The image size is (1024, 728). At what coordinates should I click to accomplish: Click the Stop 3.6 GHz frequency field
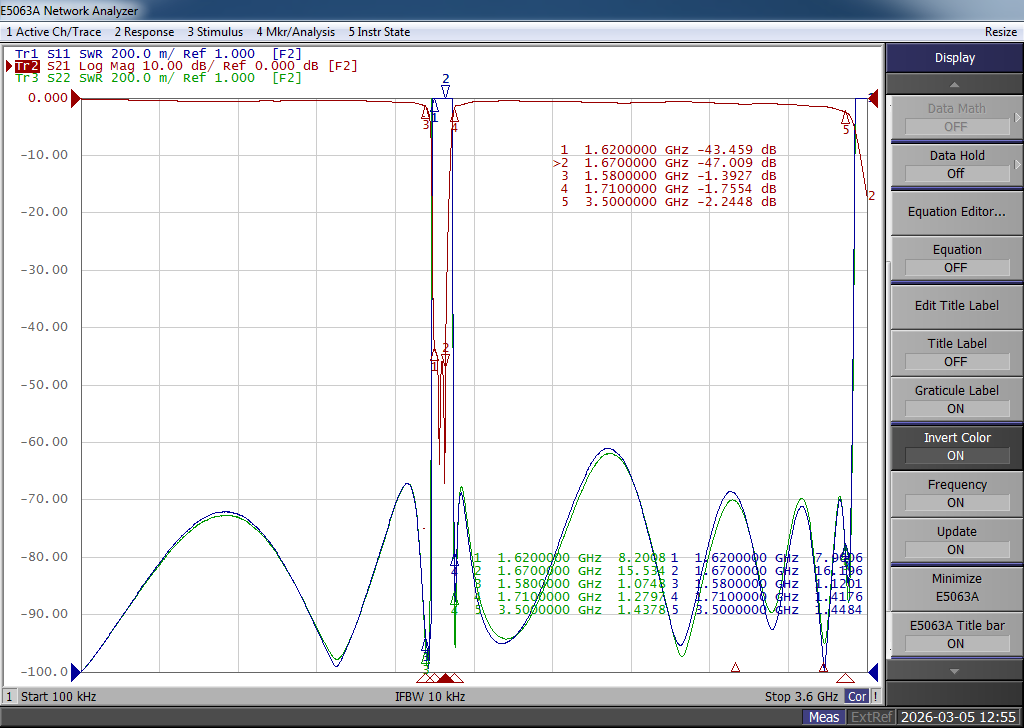tap(802, 696)
